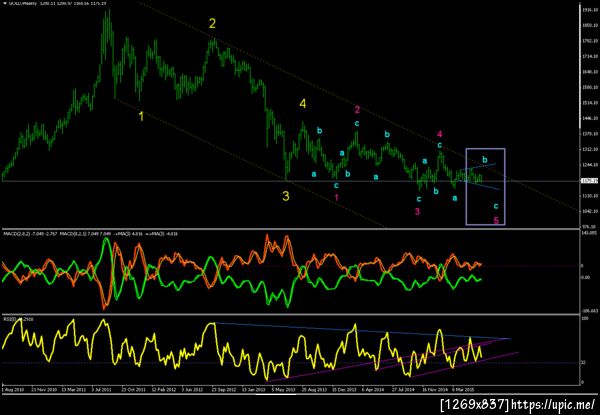Click the 1514.10 price level on the axis
Viewport: 600px width, 415px height.
point(590,103)
